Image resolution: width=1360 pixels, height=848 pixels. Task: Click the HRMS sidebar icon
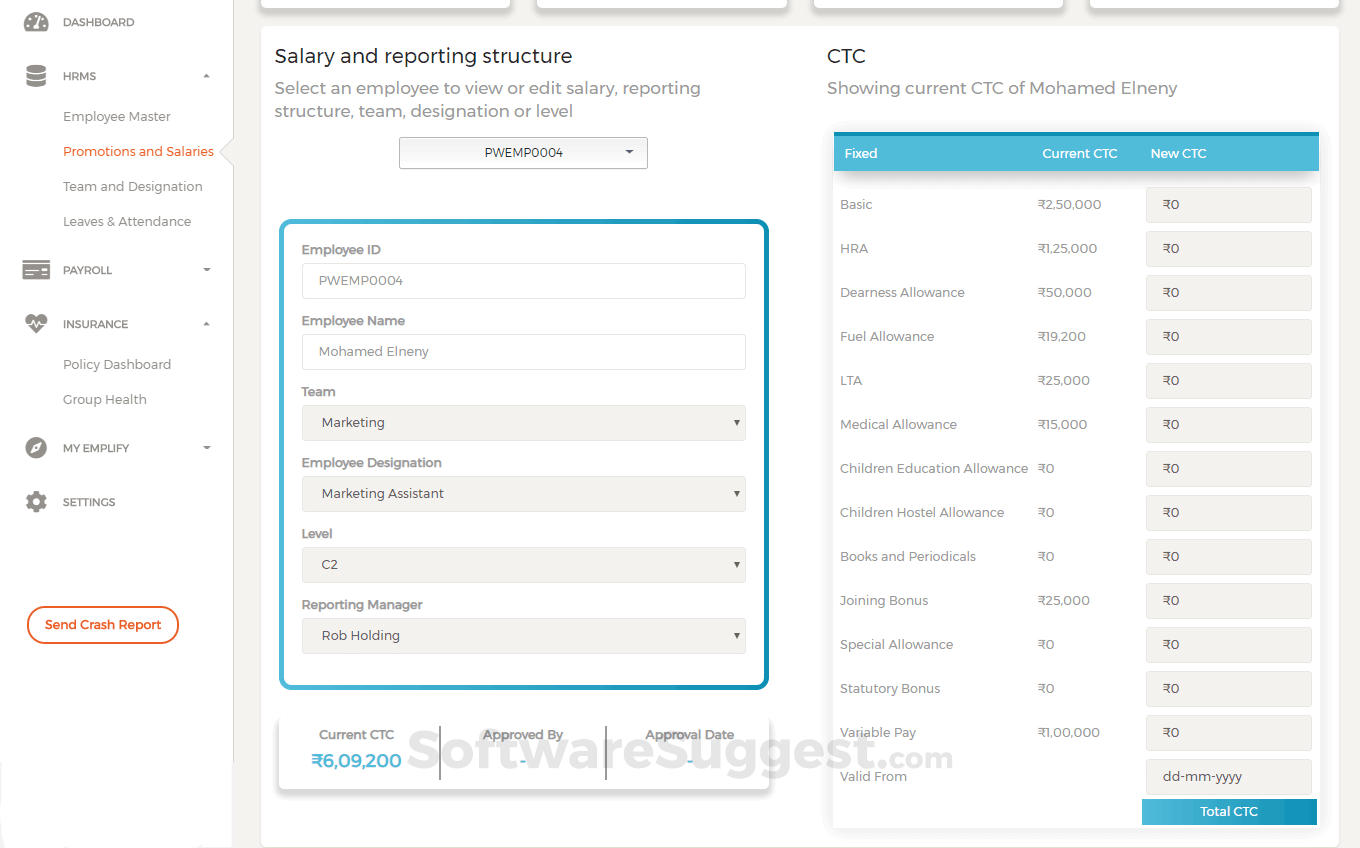[36, 75]
